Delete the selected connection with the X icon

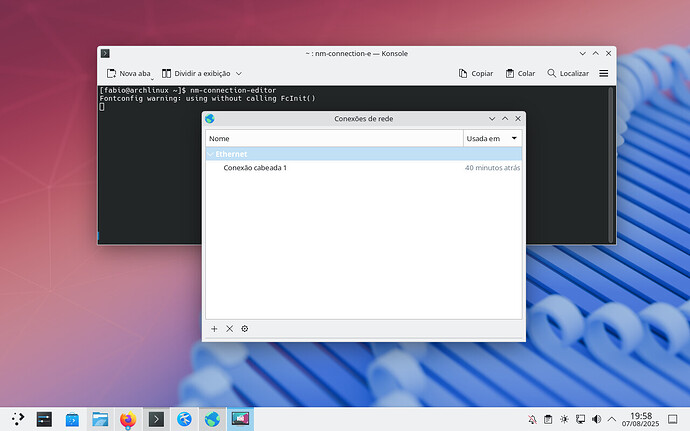[229, 329]
